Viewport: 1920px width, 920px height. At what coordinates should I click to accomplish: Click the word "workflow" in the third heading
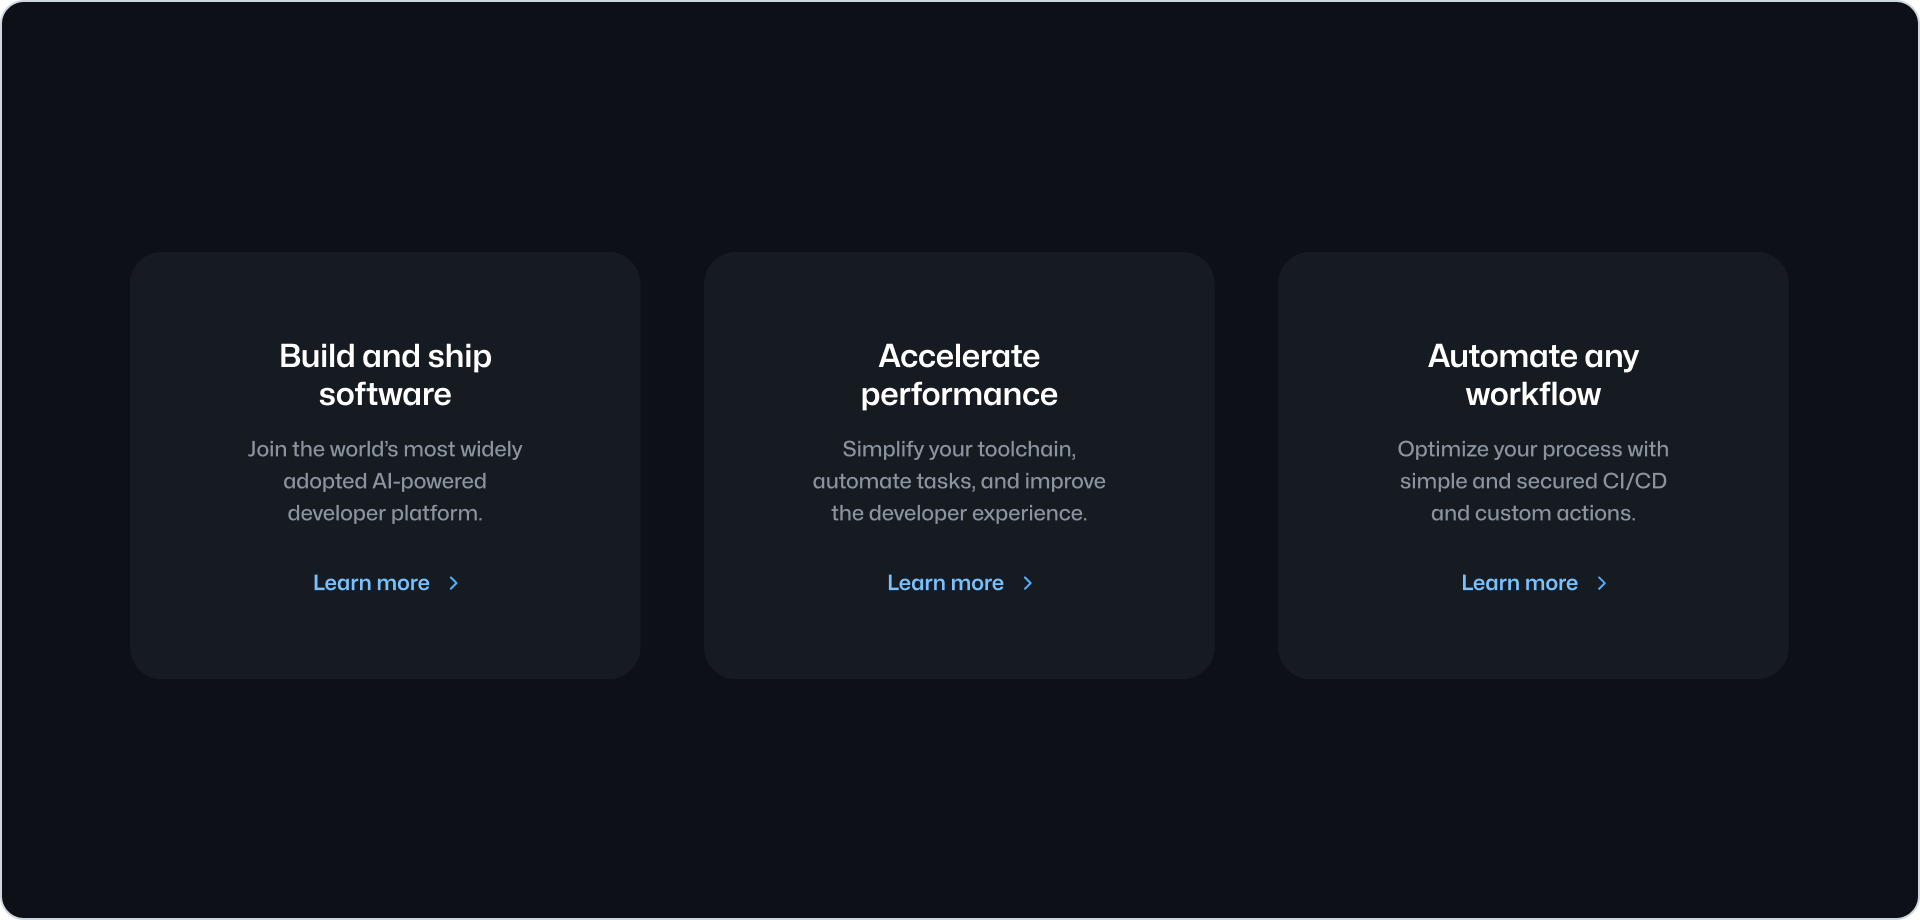(1533, 394)
